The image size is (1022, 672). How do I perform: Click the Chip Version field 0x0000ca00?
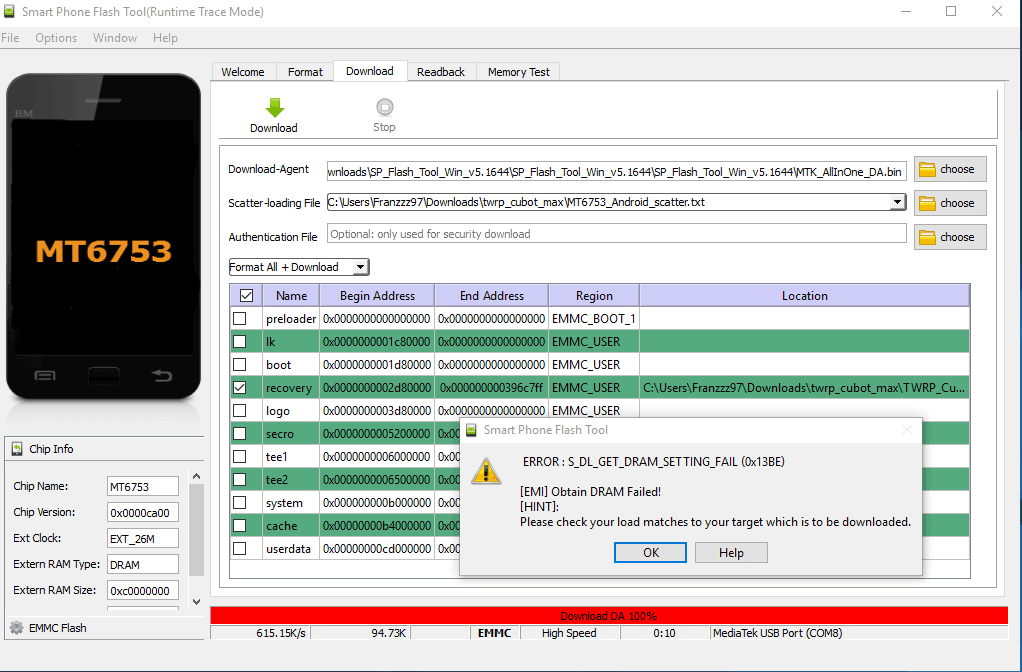[143, 513]
